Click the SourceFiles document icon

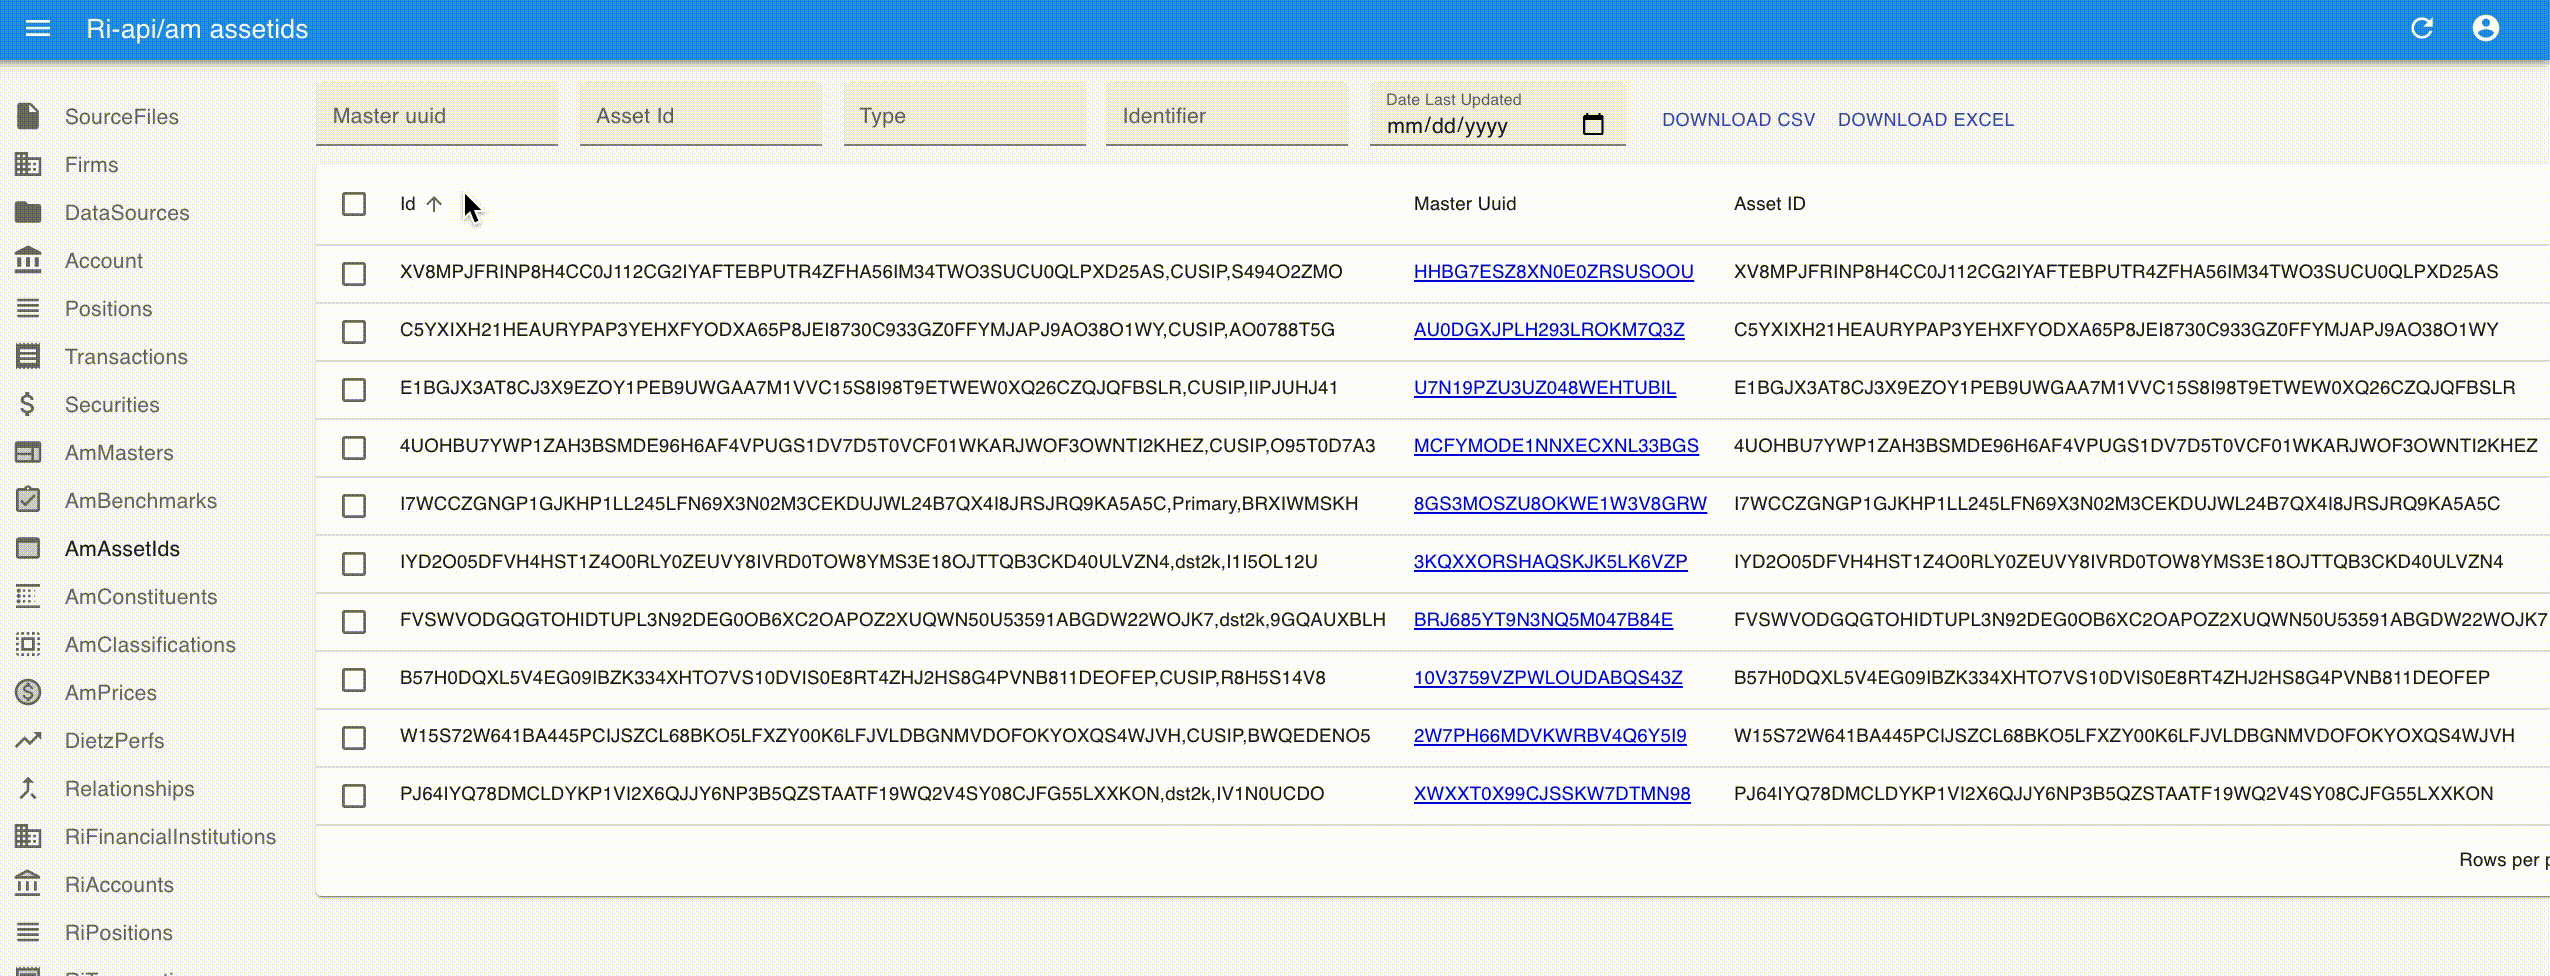click(x=28, y=116)
